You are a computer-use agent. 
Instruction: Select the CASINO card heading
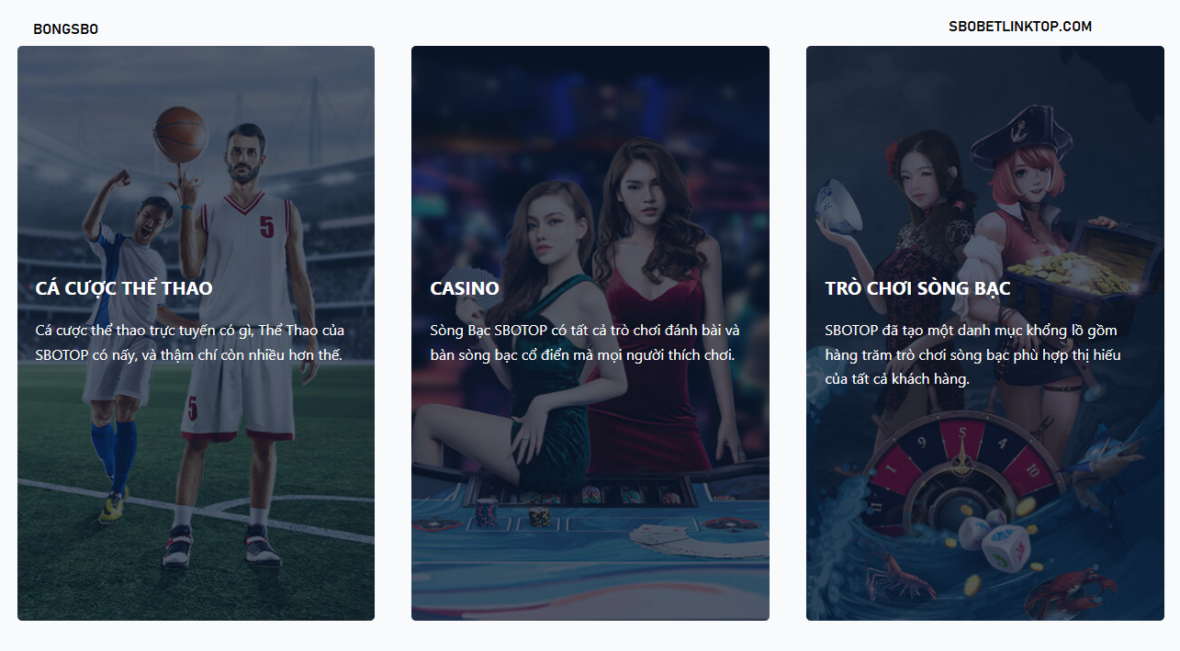(464, 288)
